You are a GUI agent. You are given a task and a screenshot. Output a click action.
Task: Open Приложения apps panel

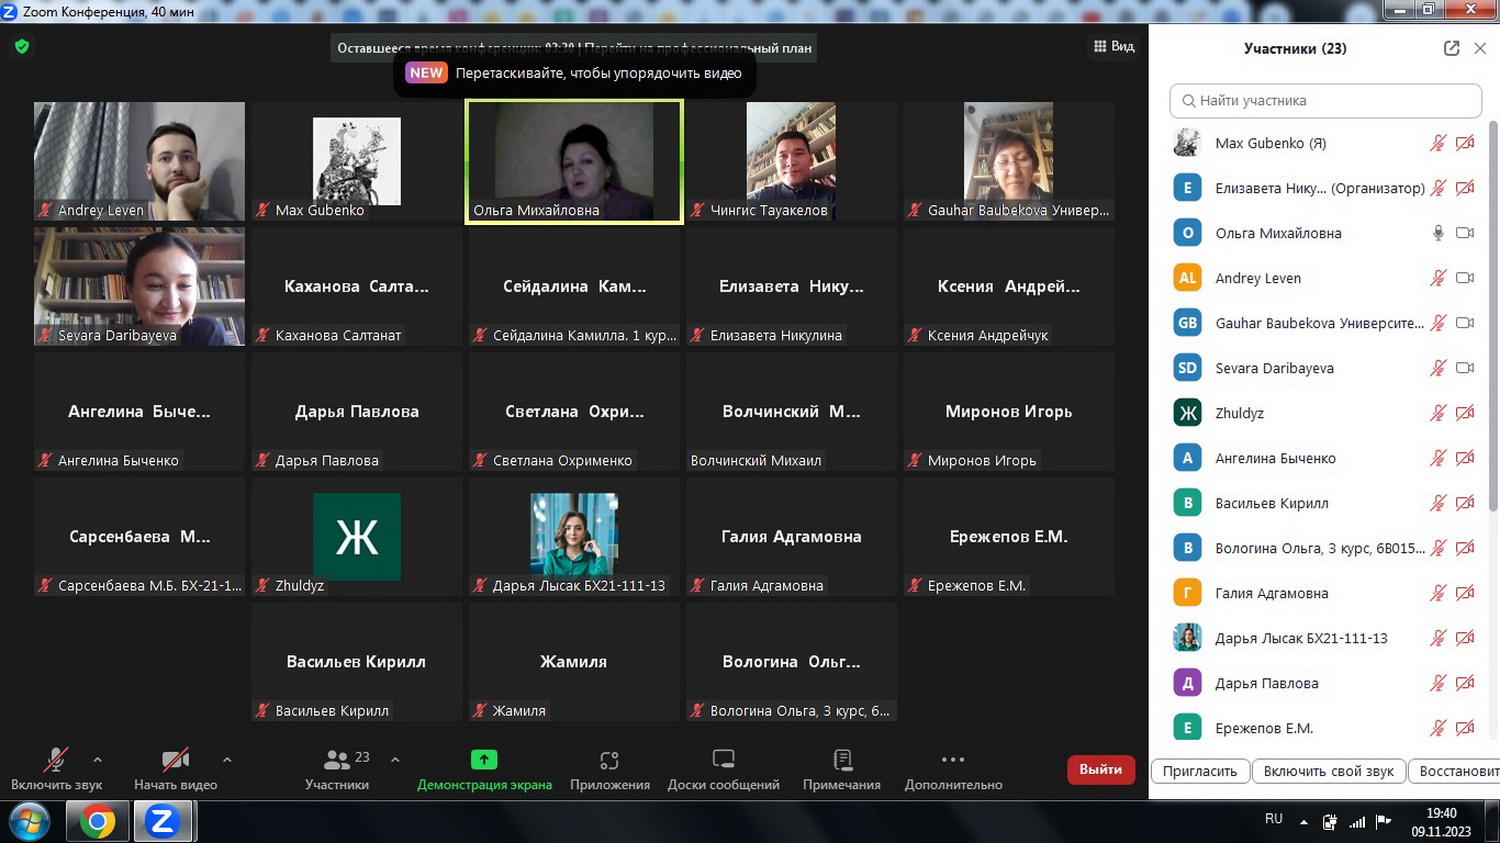(x=610, y=768)
